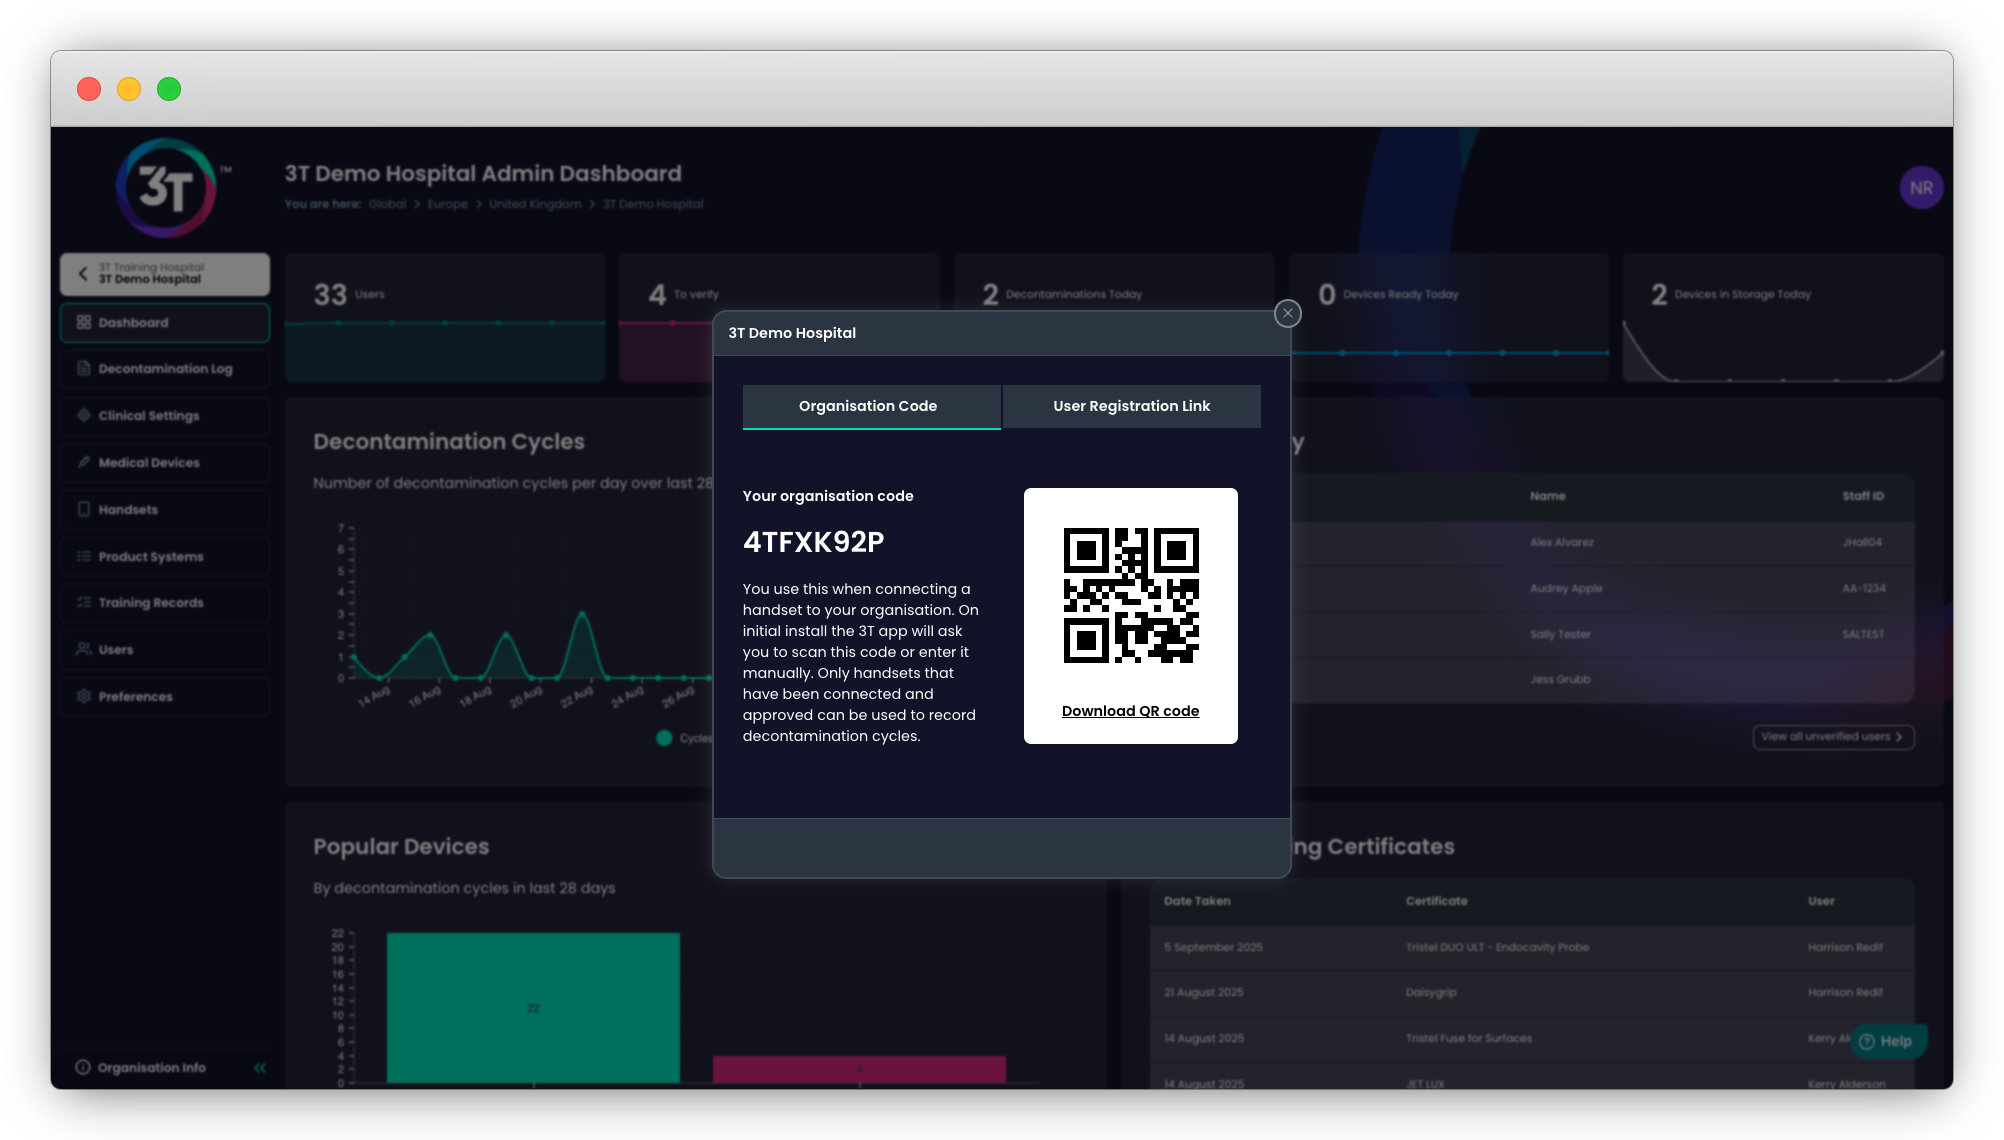Click the Download QR code link

tap(1130, 711)
